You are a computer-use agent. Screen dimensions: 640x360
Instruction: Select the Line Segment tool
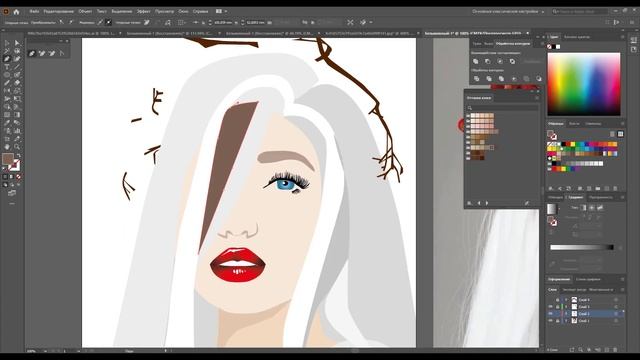click(x=17, y=67)
